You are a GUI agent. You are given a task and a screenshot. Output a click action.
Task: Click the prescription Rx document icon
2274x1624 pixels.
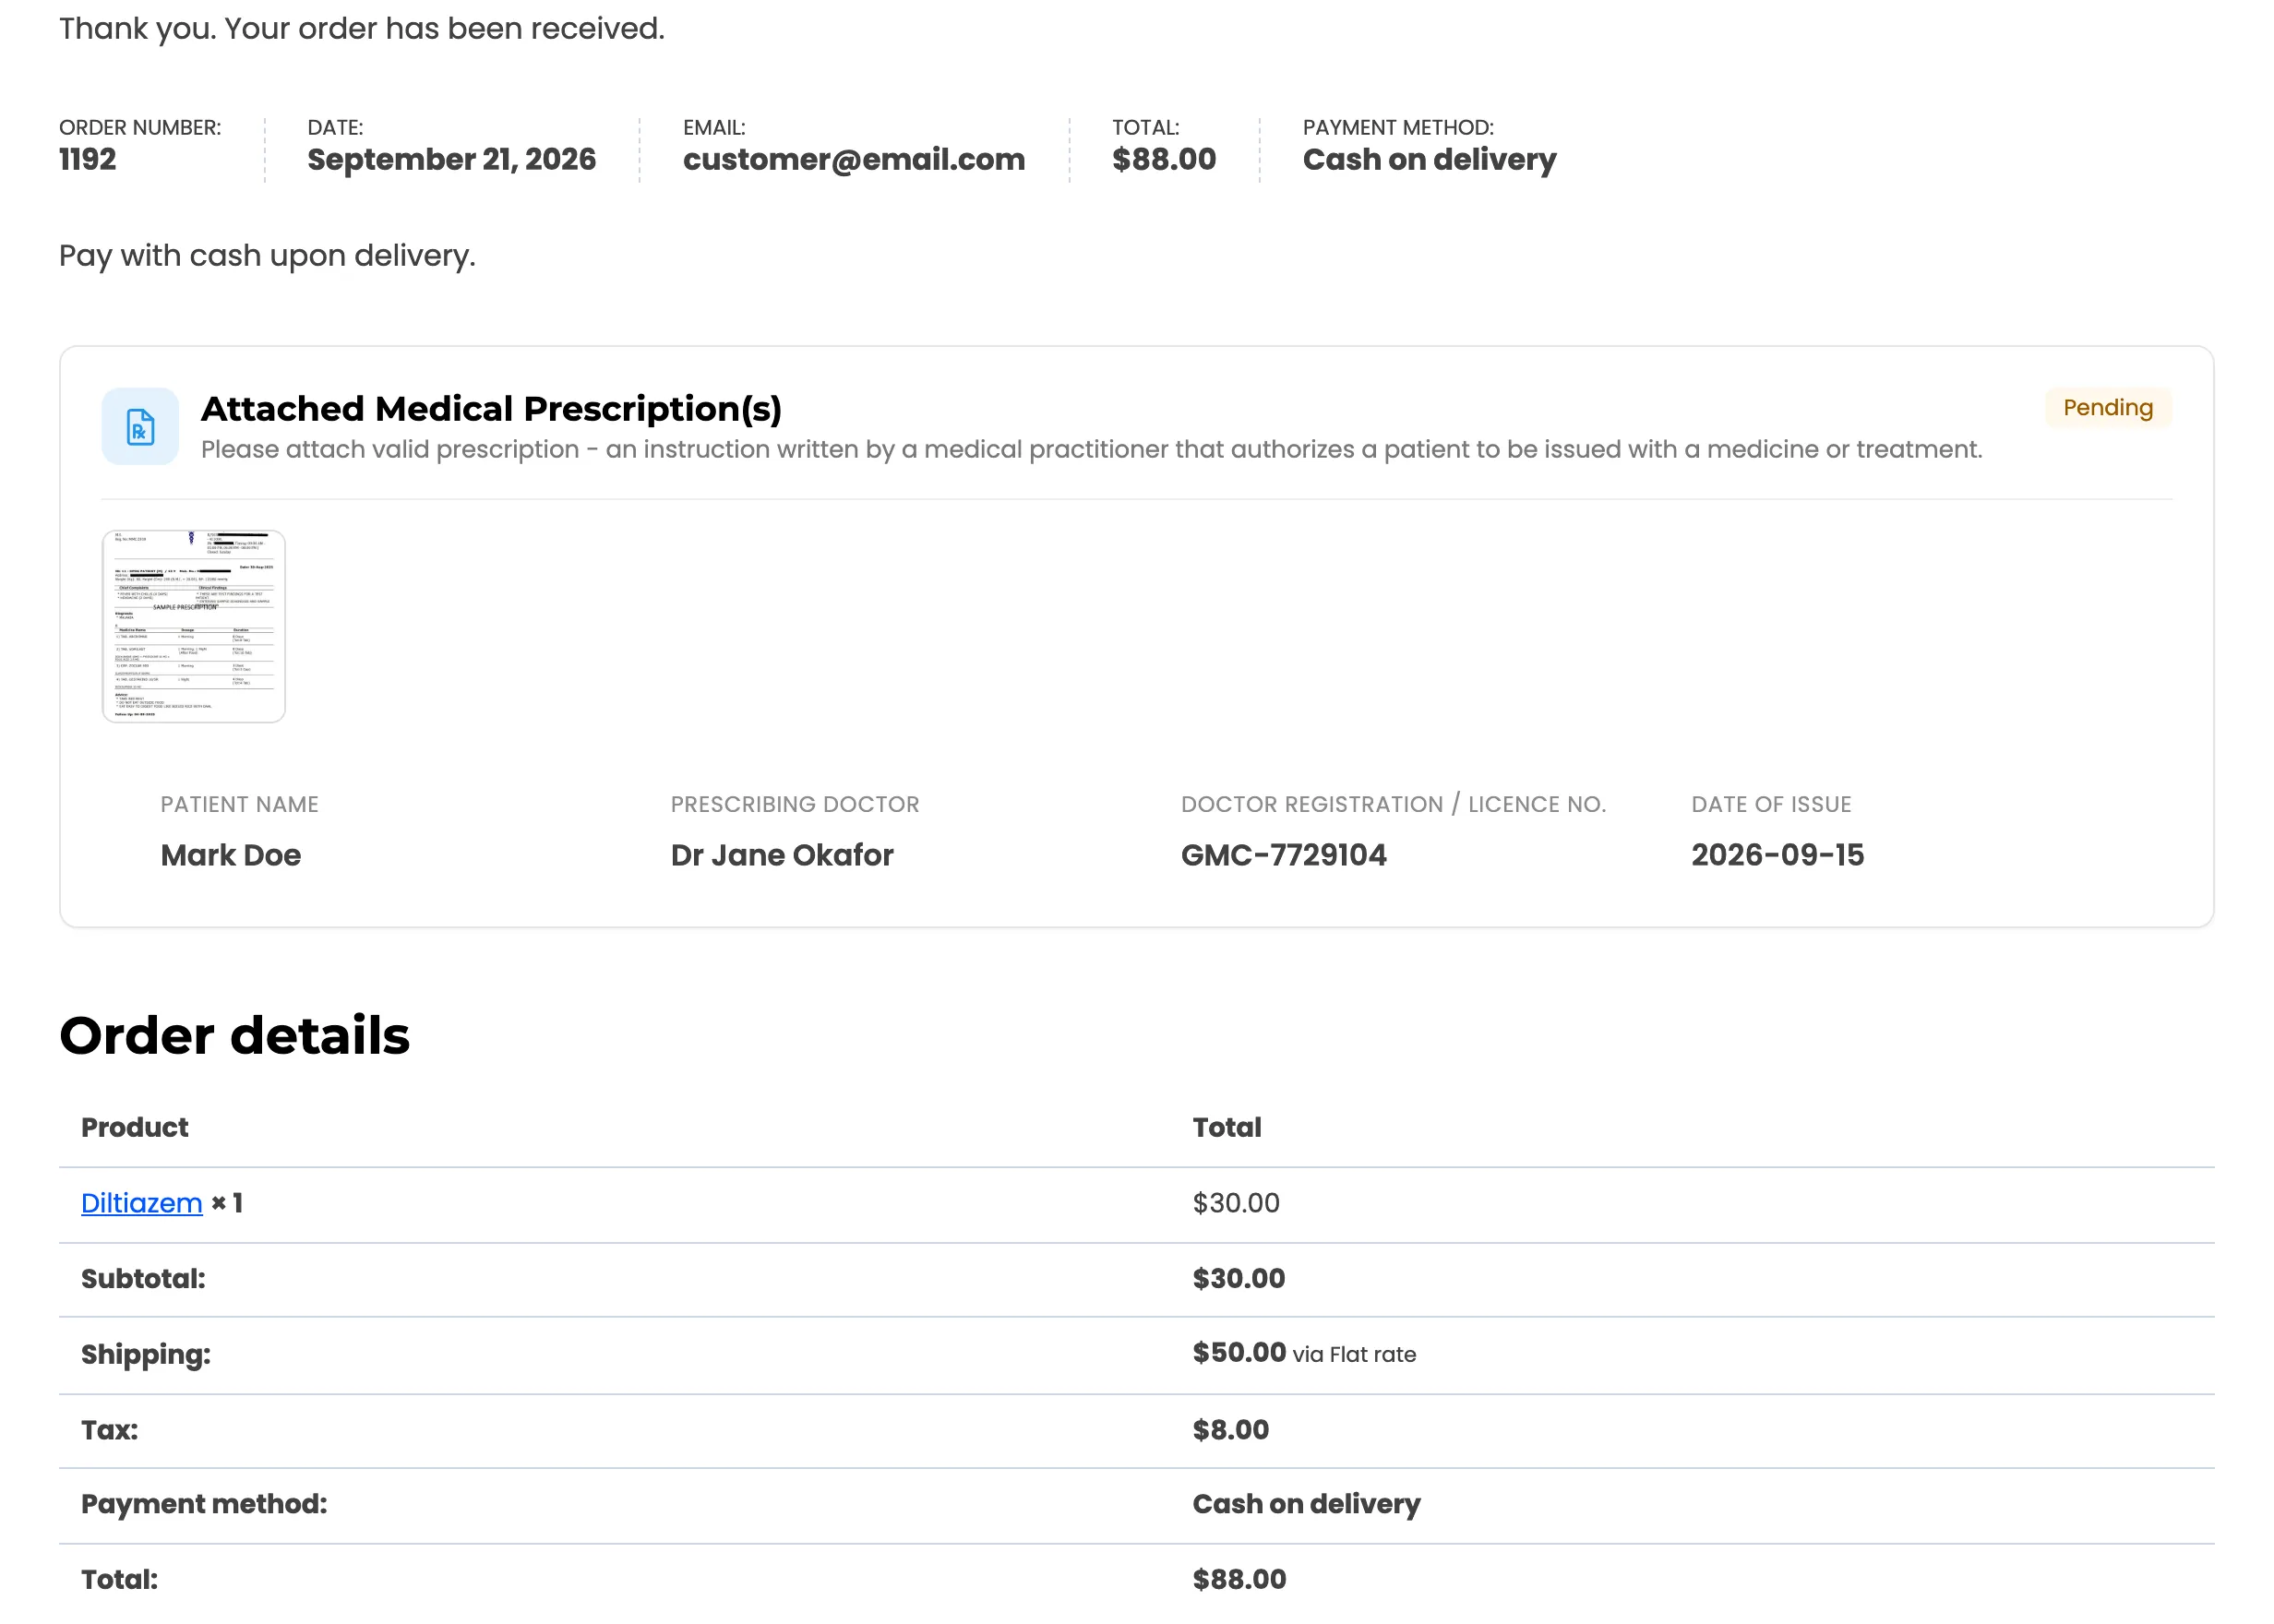pyautogui.click(x=140, y=427)
